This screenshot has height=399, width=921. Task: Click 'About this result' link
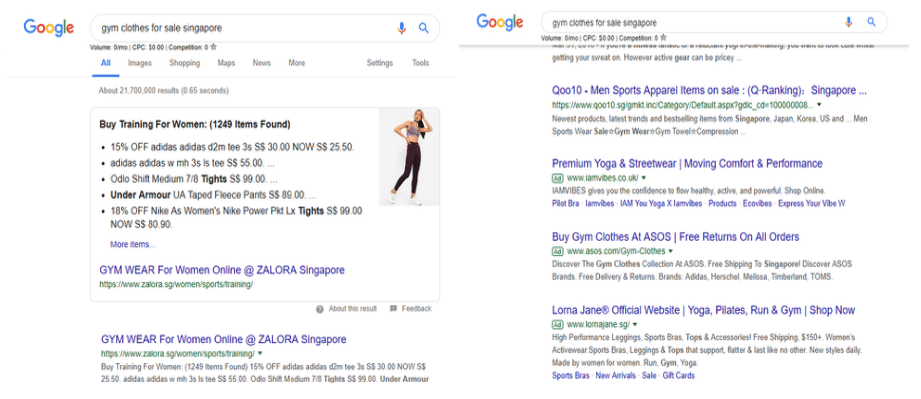[x=352, y=309]
